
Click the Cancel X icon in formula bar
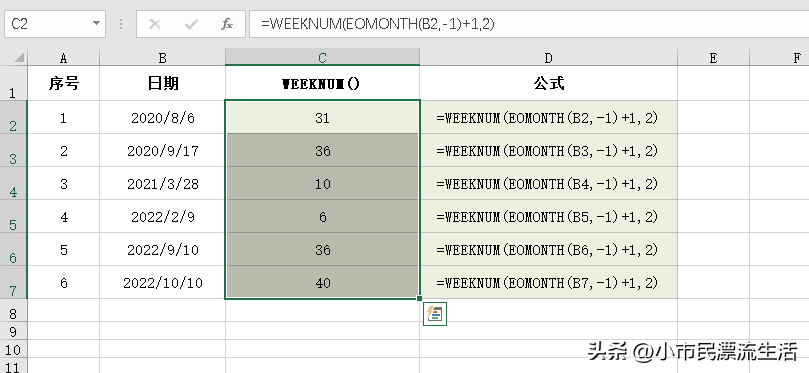(x=155, y=24)
